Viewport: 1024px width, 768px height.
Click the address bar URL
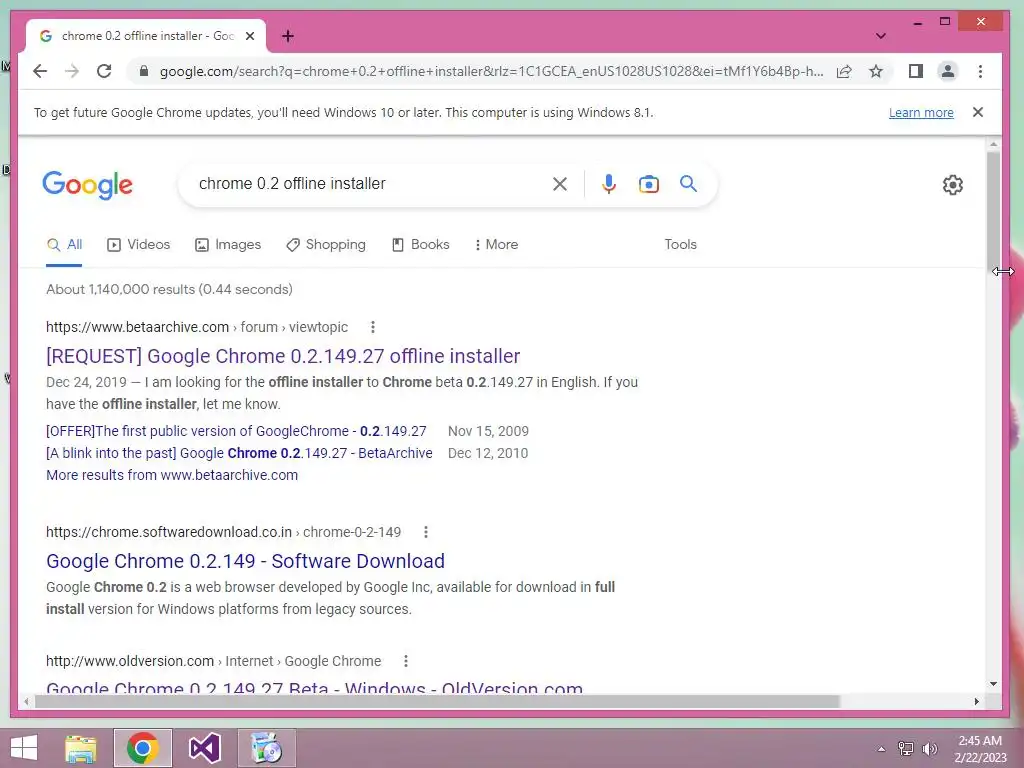pos(491,71)
